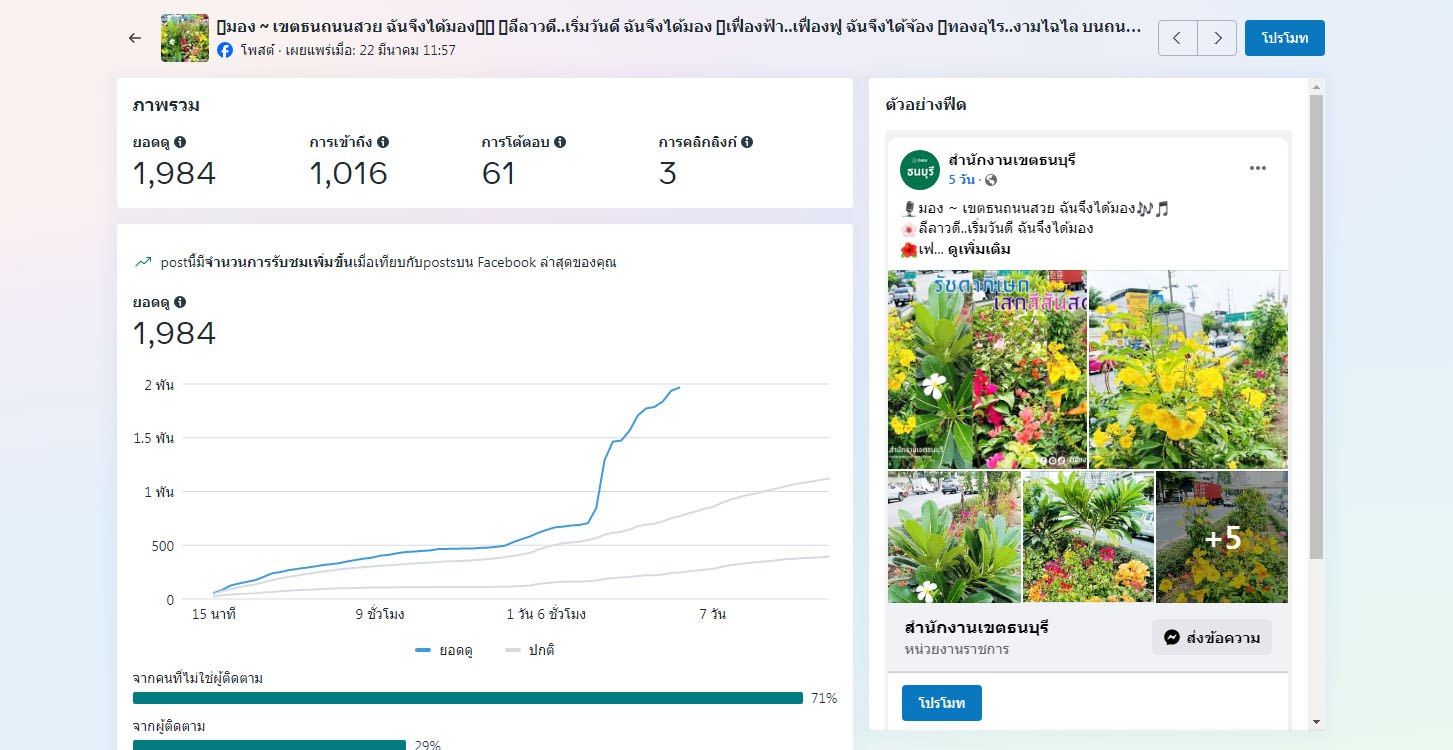Click the จากผู้ติดตาม 29% bar
The height and width of the screenshot is (750, 1453).
click(x=269, y=745)
